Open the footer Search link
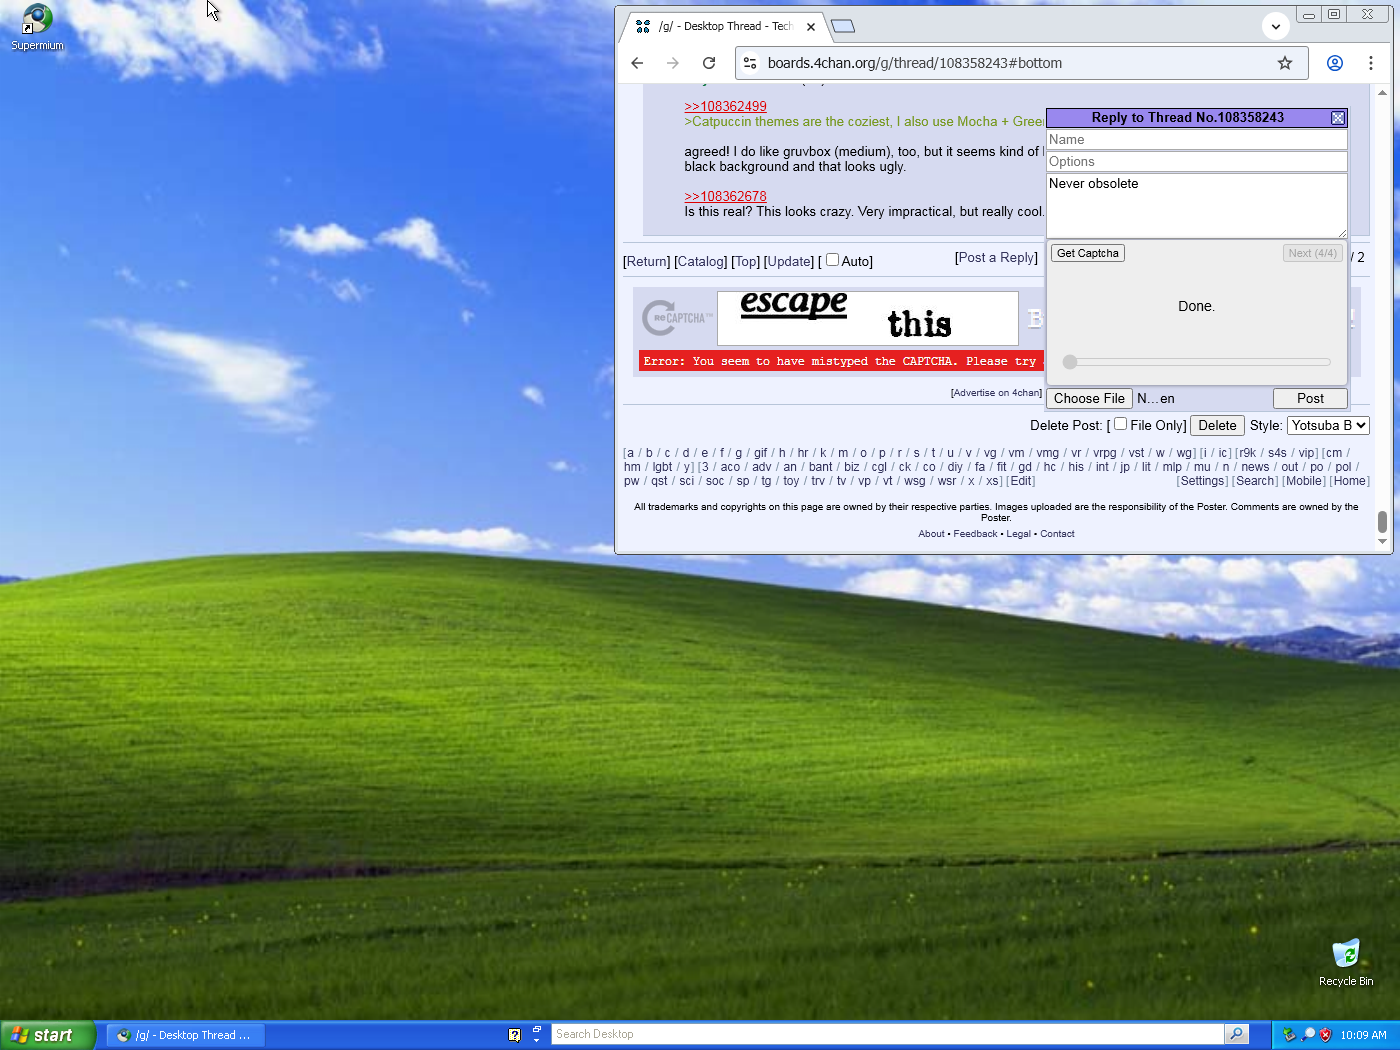 (1255, 481)
